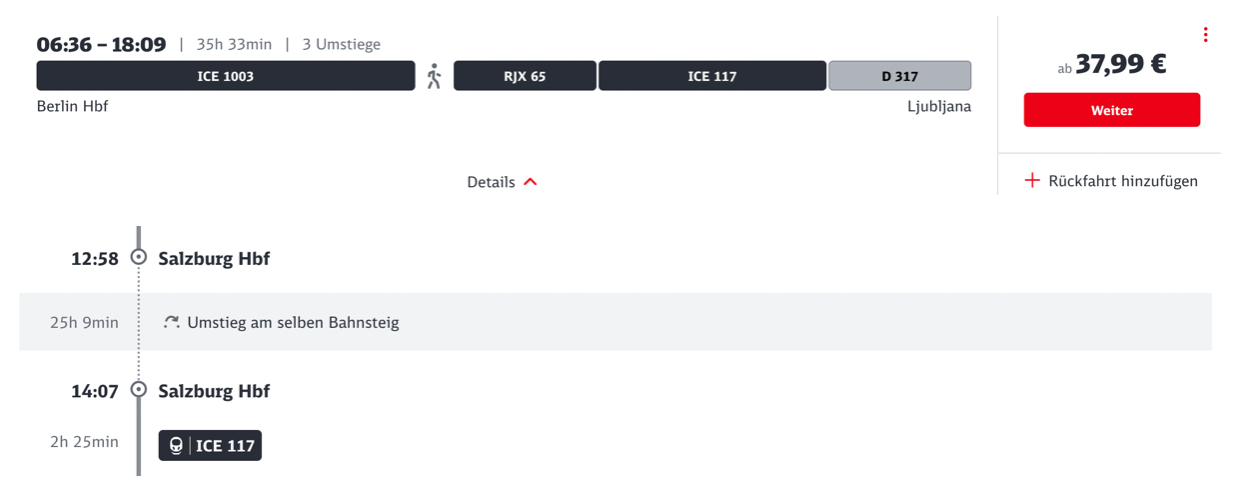
Task: Click the 37,99 € price
Action: tap(1120, 65)
